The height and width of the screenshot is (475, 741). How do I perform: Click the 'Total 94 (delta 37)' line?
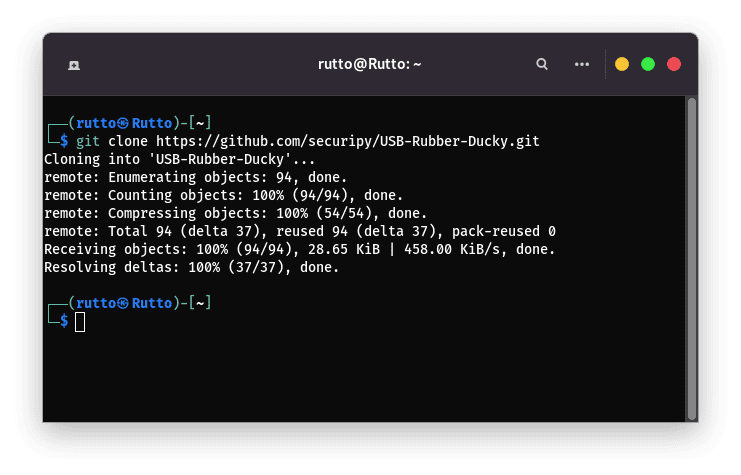coord(300,231)
